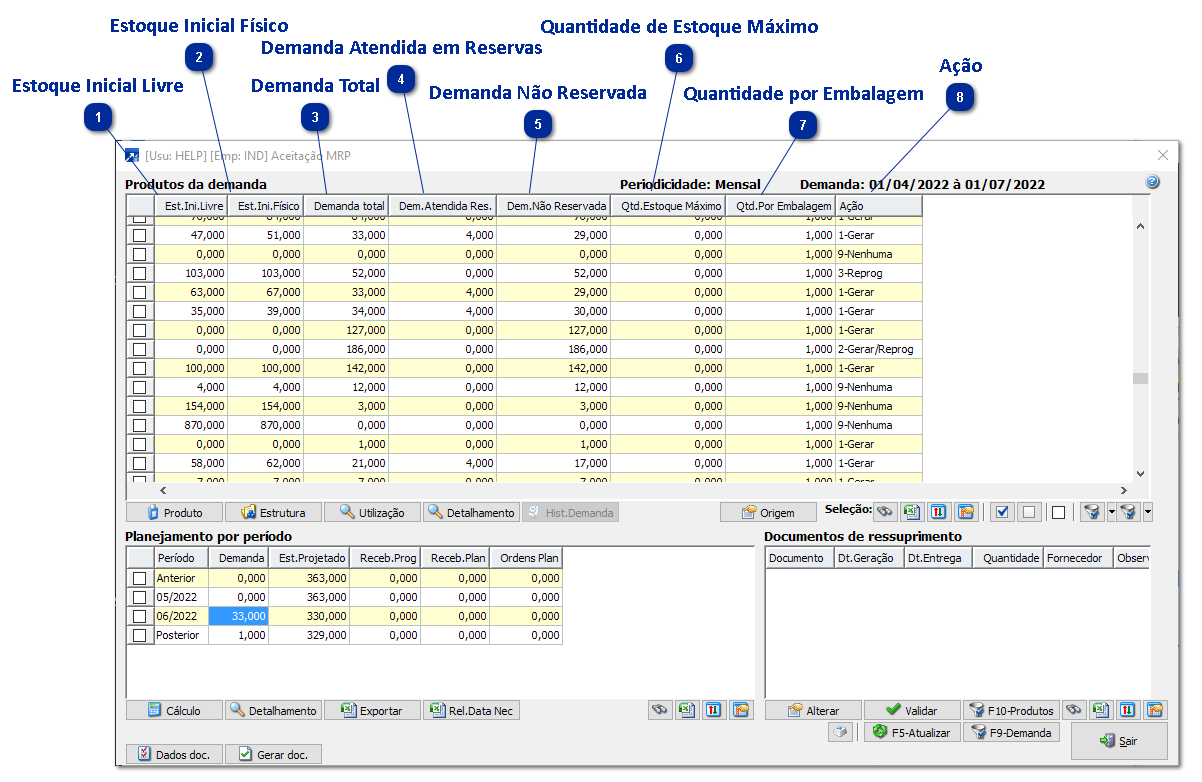Click the select-all checked box icon
This screenshot has width=1202, height=782.
[x=1003, y=512]
